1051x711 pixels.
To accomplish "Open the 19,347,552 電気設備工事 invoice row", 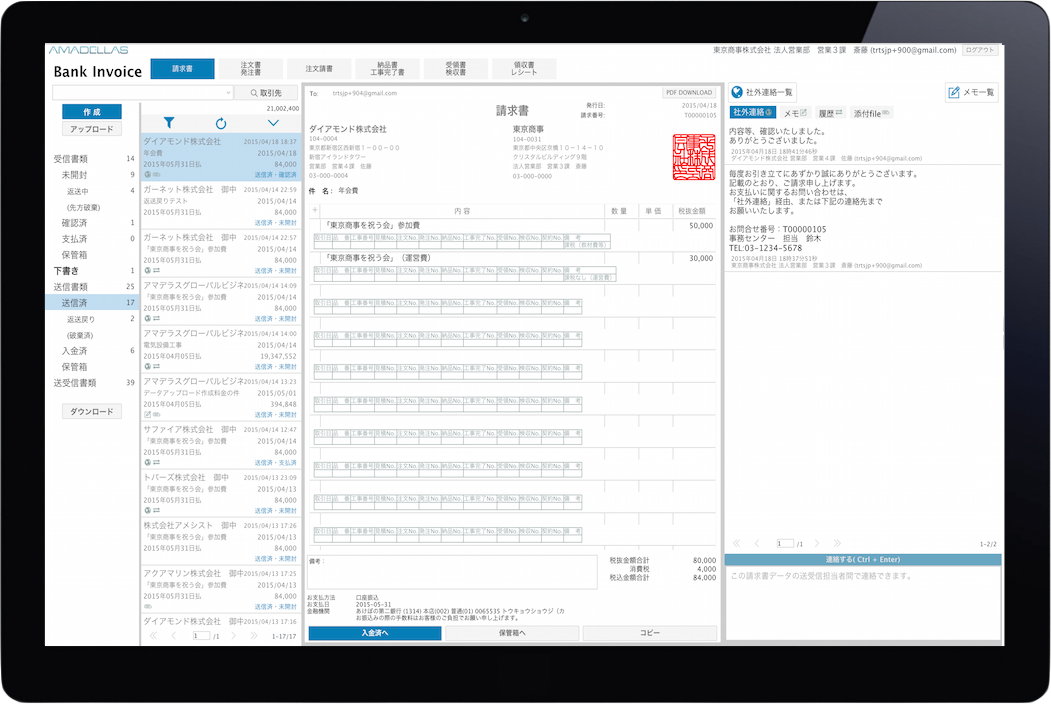I will coord(221,350).
